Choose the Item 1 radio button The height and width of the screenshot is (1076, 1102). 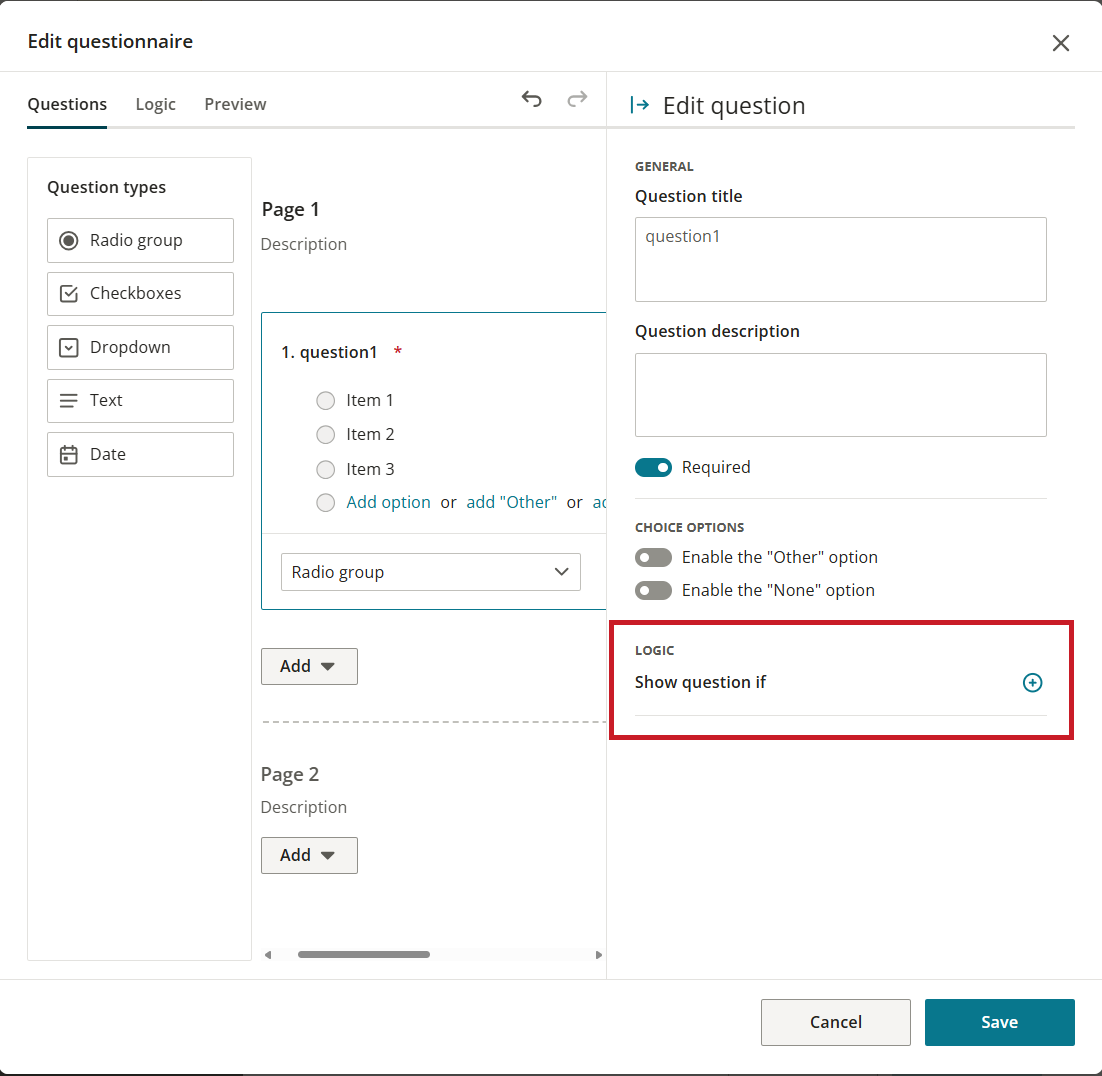coord(325,401)
